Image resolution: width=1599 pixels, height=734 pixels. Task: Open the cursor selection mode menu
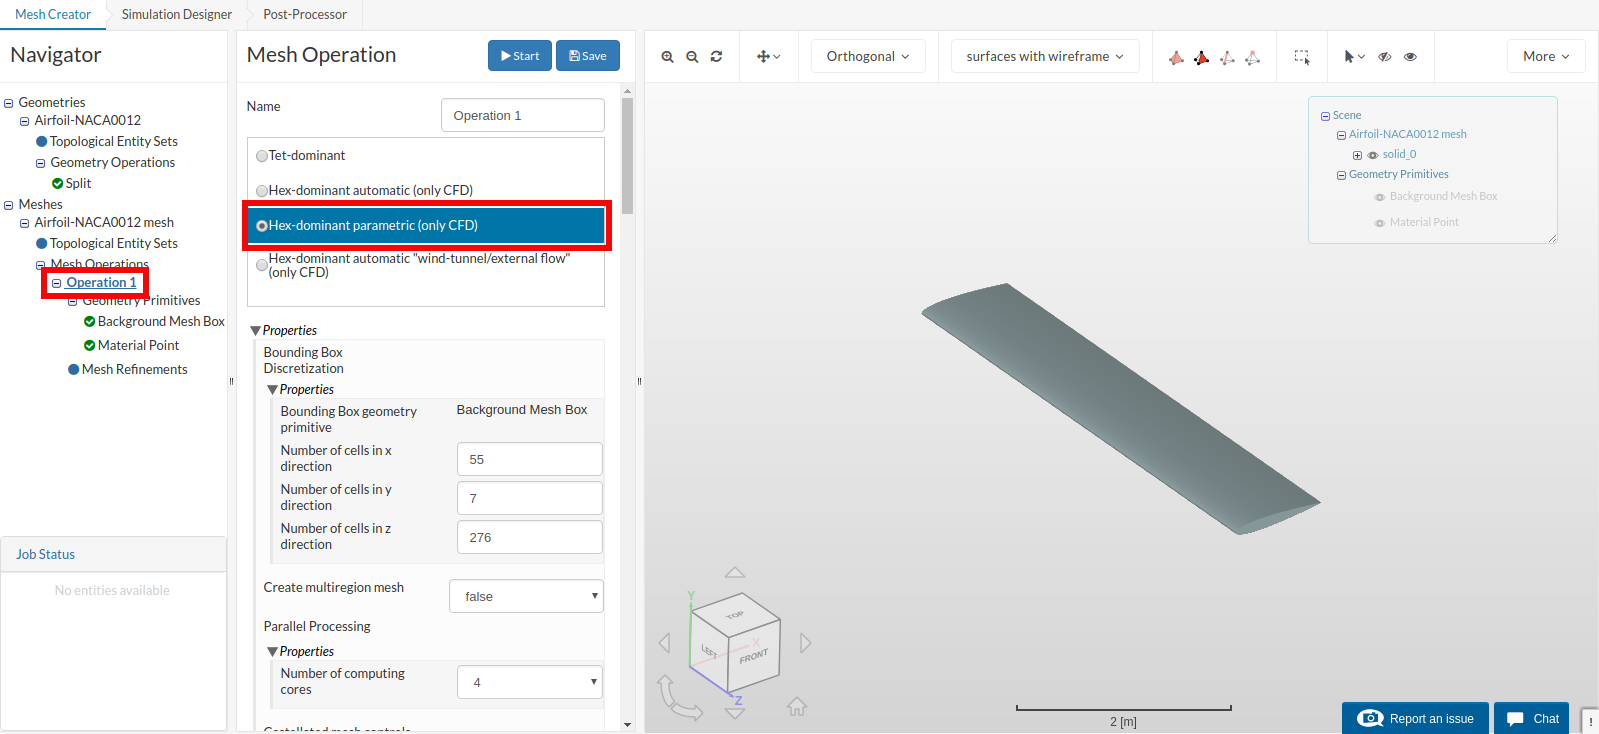(1354, 57)
